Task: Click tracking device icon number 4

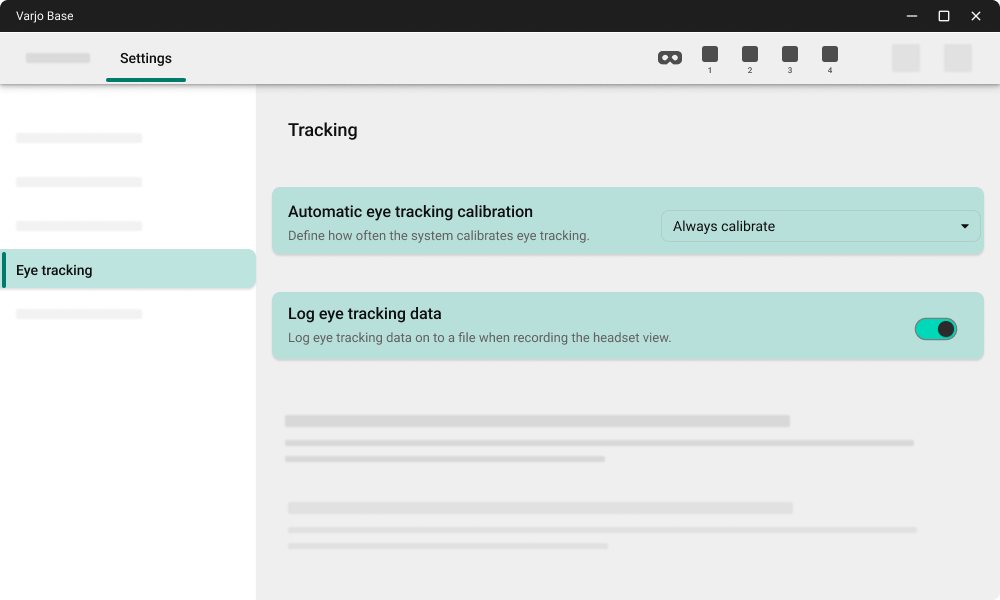Action: click(x=830, y=55)
